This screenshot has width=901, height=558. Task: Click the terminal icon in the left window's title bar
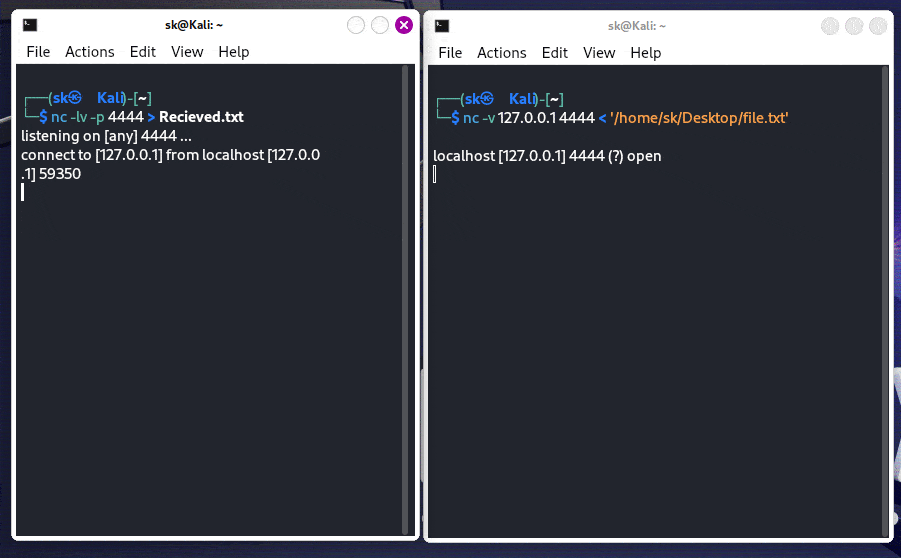[31, 25]
